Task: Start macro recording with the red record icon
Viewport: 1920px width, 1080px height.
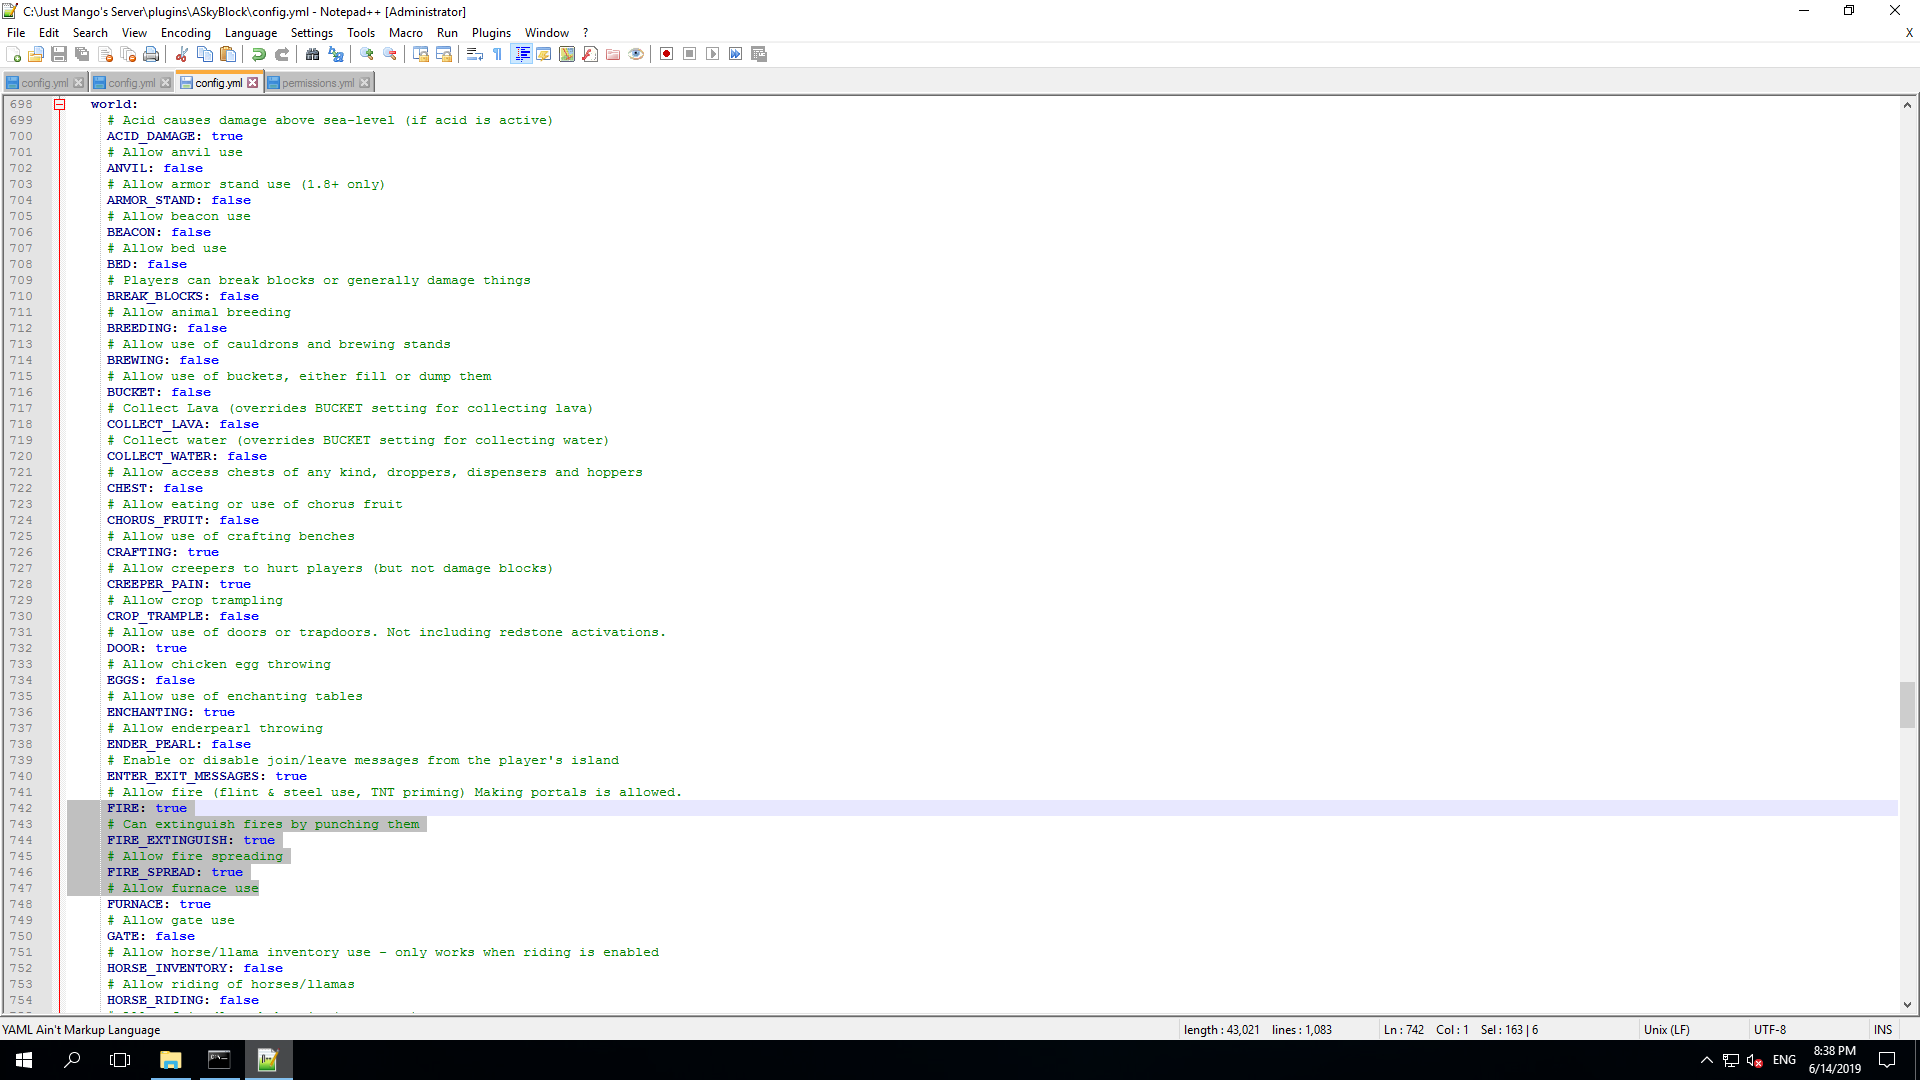Action: coord(666,55)
